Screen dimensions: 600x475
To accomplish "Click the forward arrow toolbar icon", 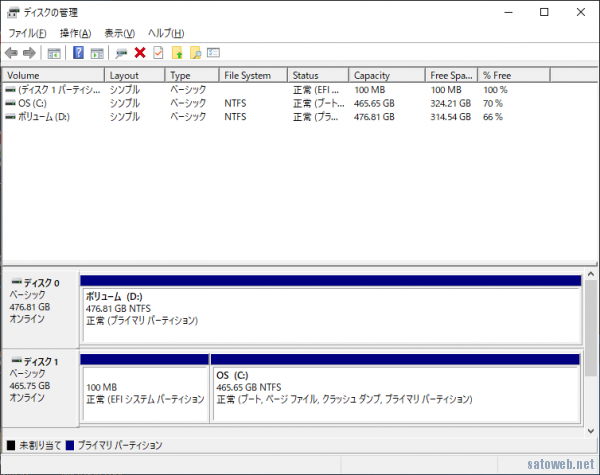I will [x=29, y=53].
